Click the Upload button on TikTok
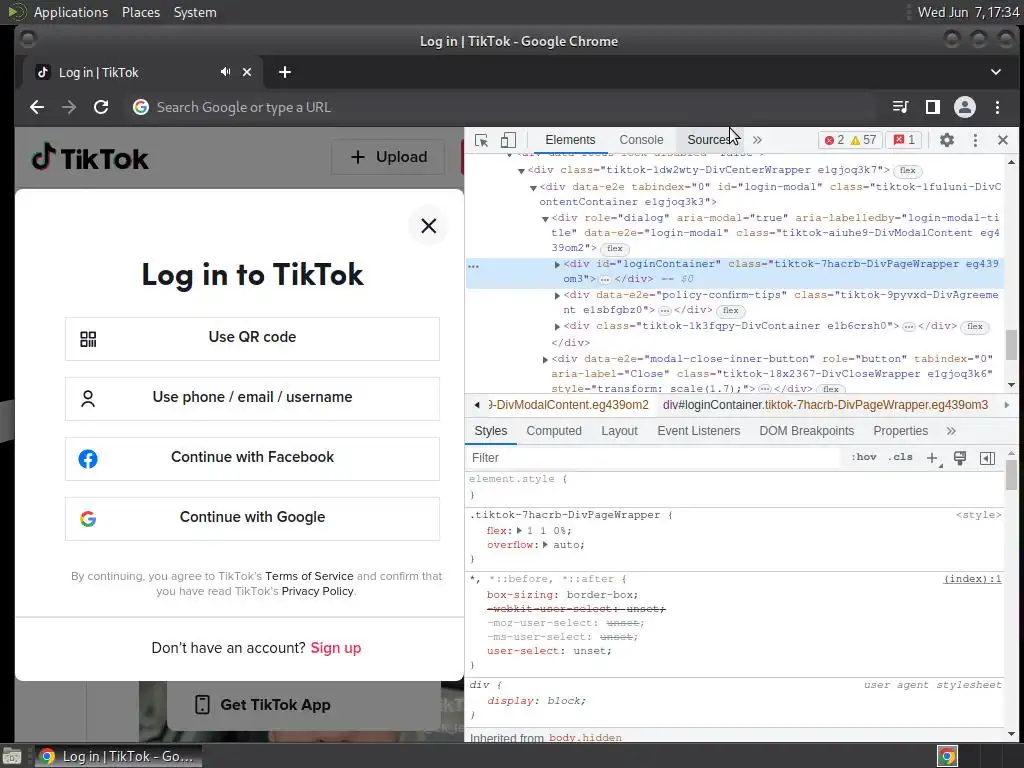Screen dimensions: 1024x768 tap(388, 157)
